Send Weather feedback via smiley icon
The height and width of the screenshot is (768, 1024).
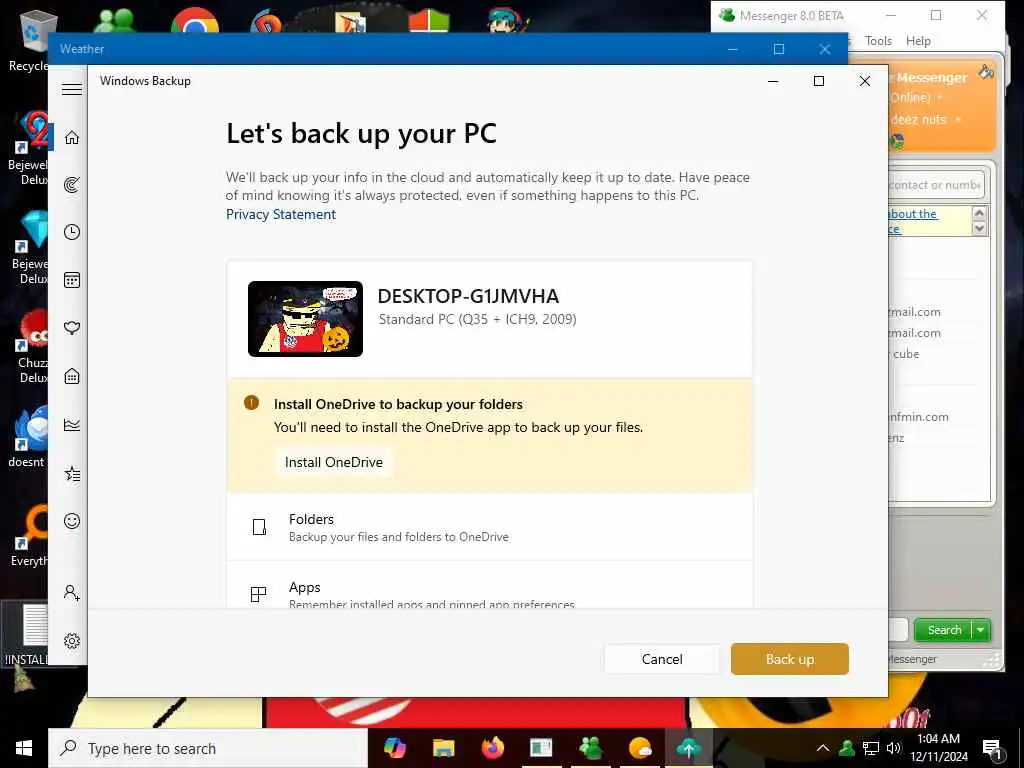click(72, 520)
